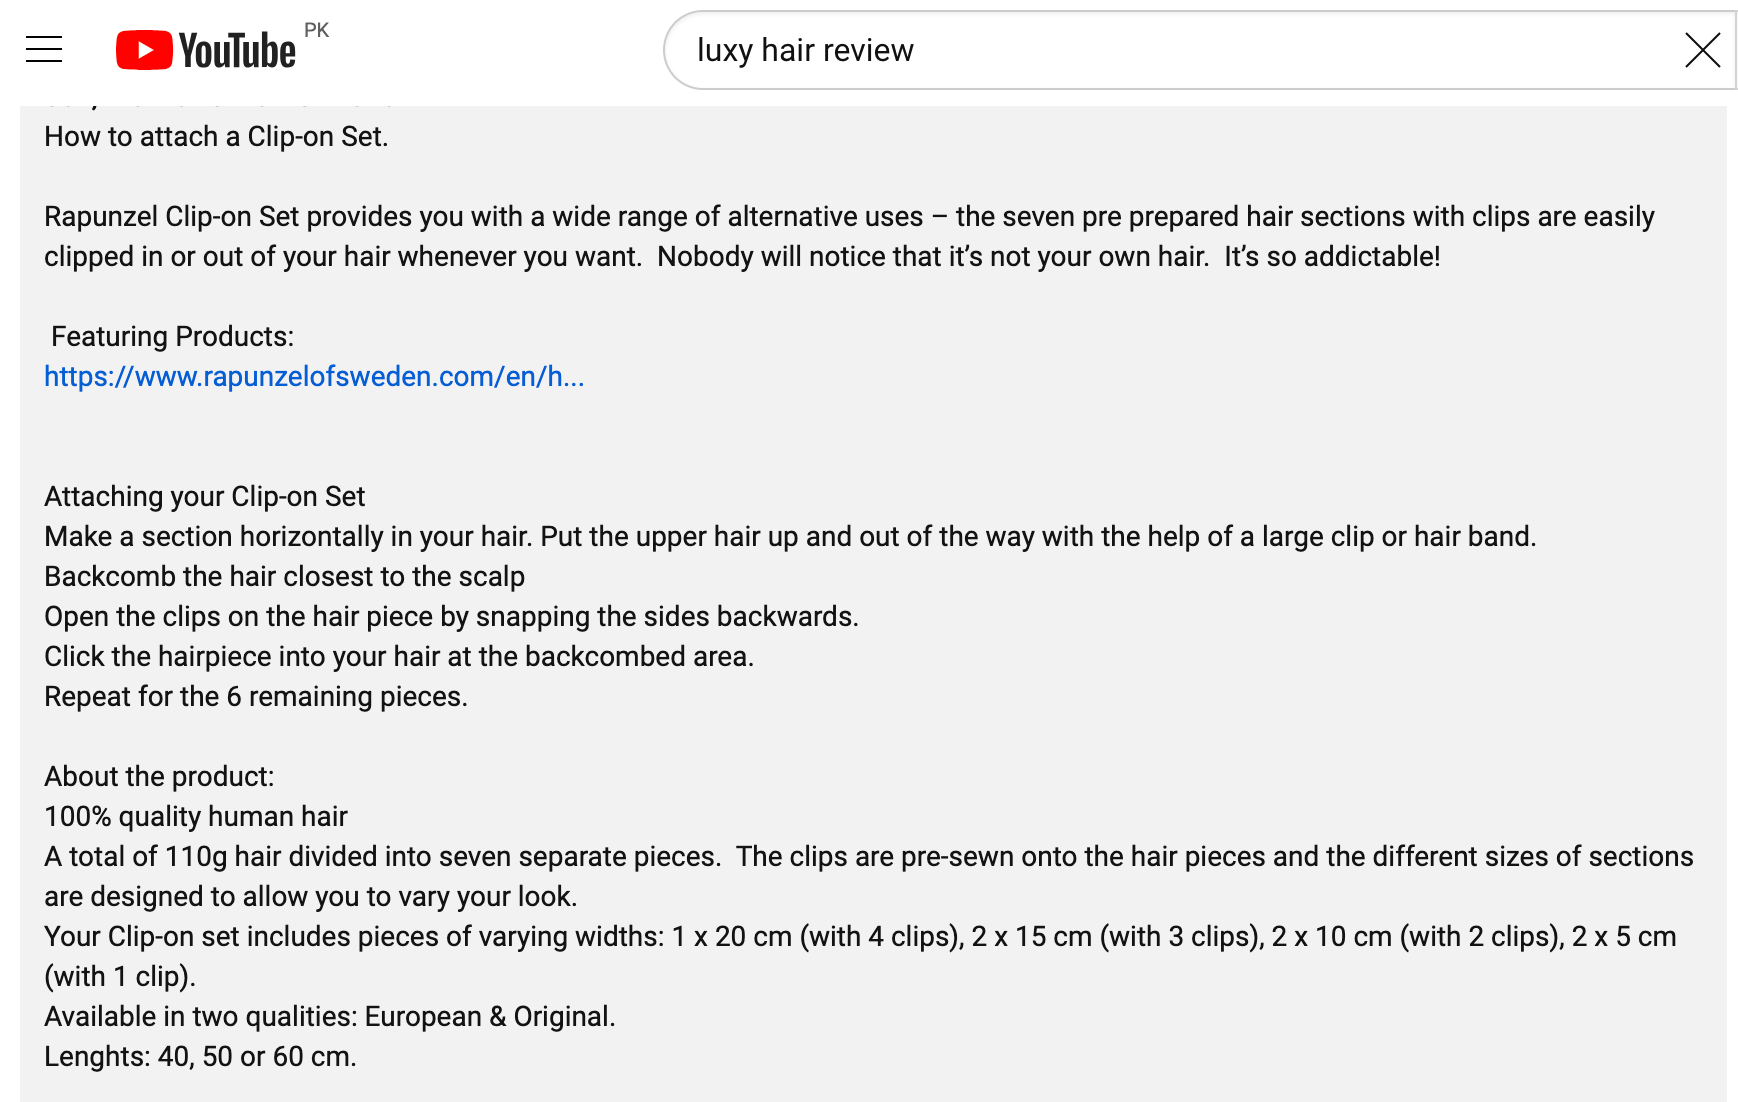Click the 'Repeat for the 6 remaining pieces.' line
The height and width of the screenshot is (1102, 1738).
(256, 697)
